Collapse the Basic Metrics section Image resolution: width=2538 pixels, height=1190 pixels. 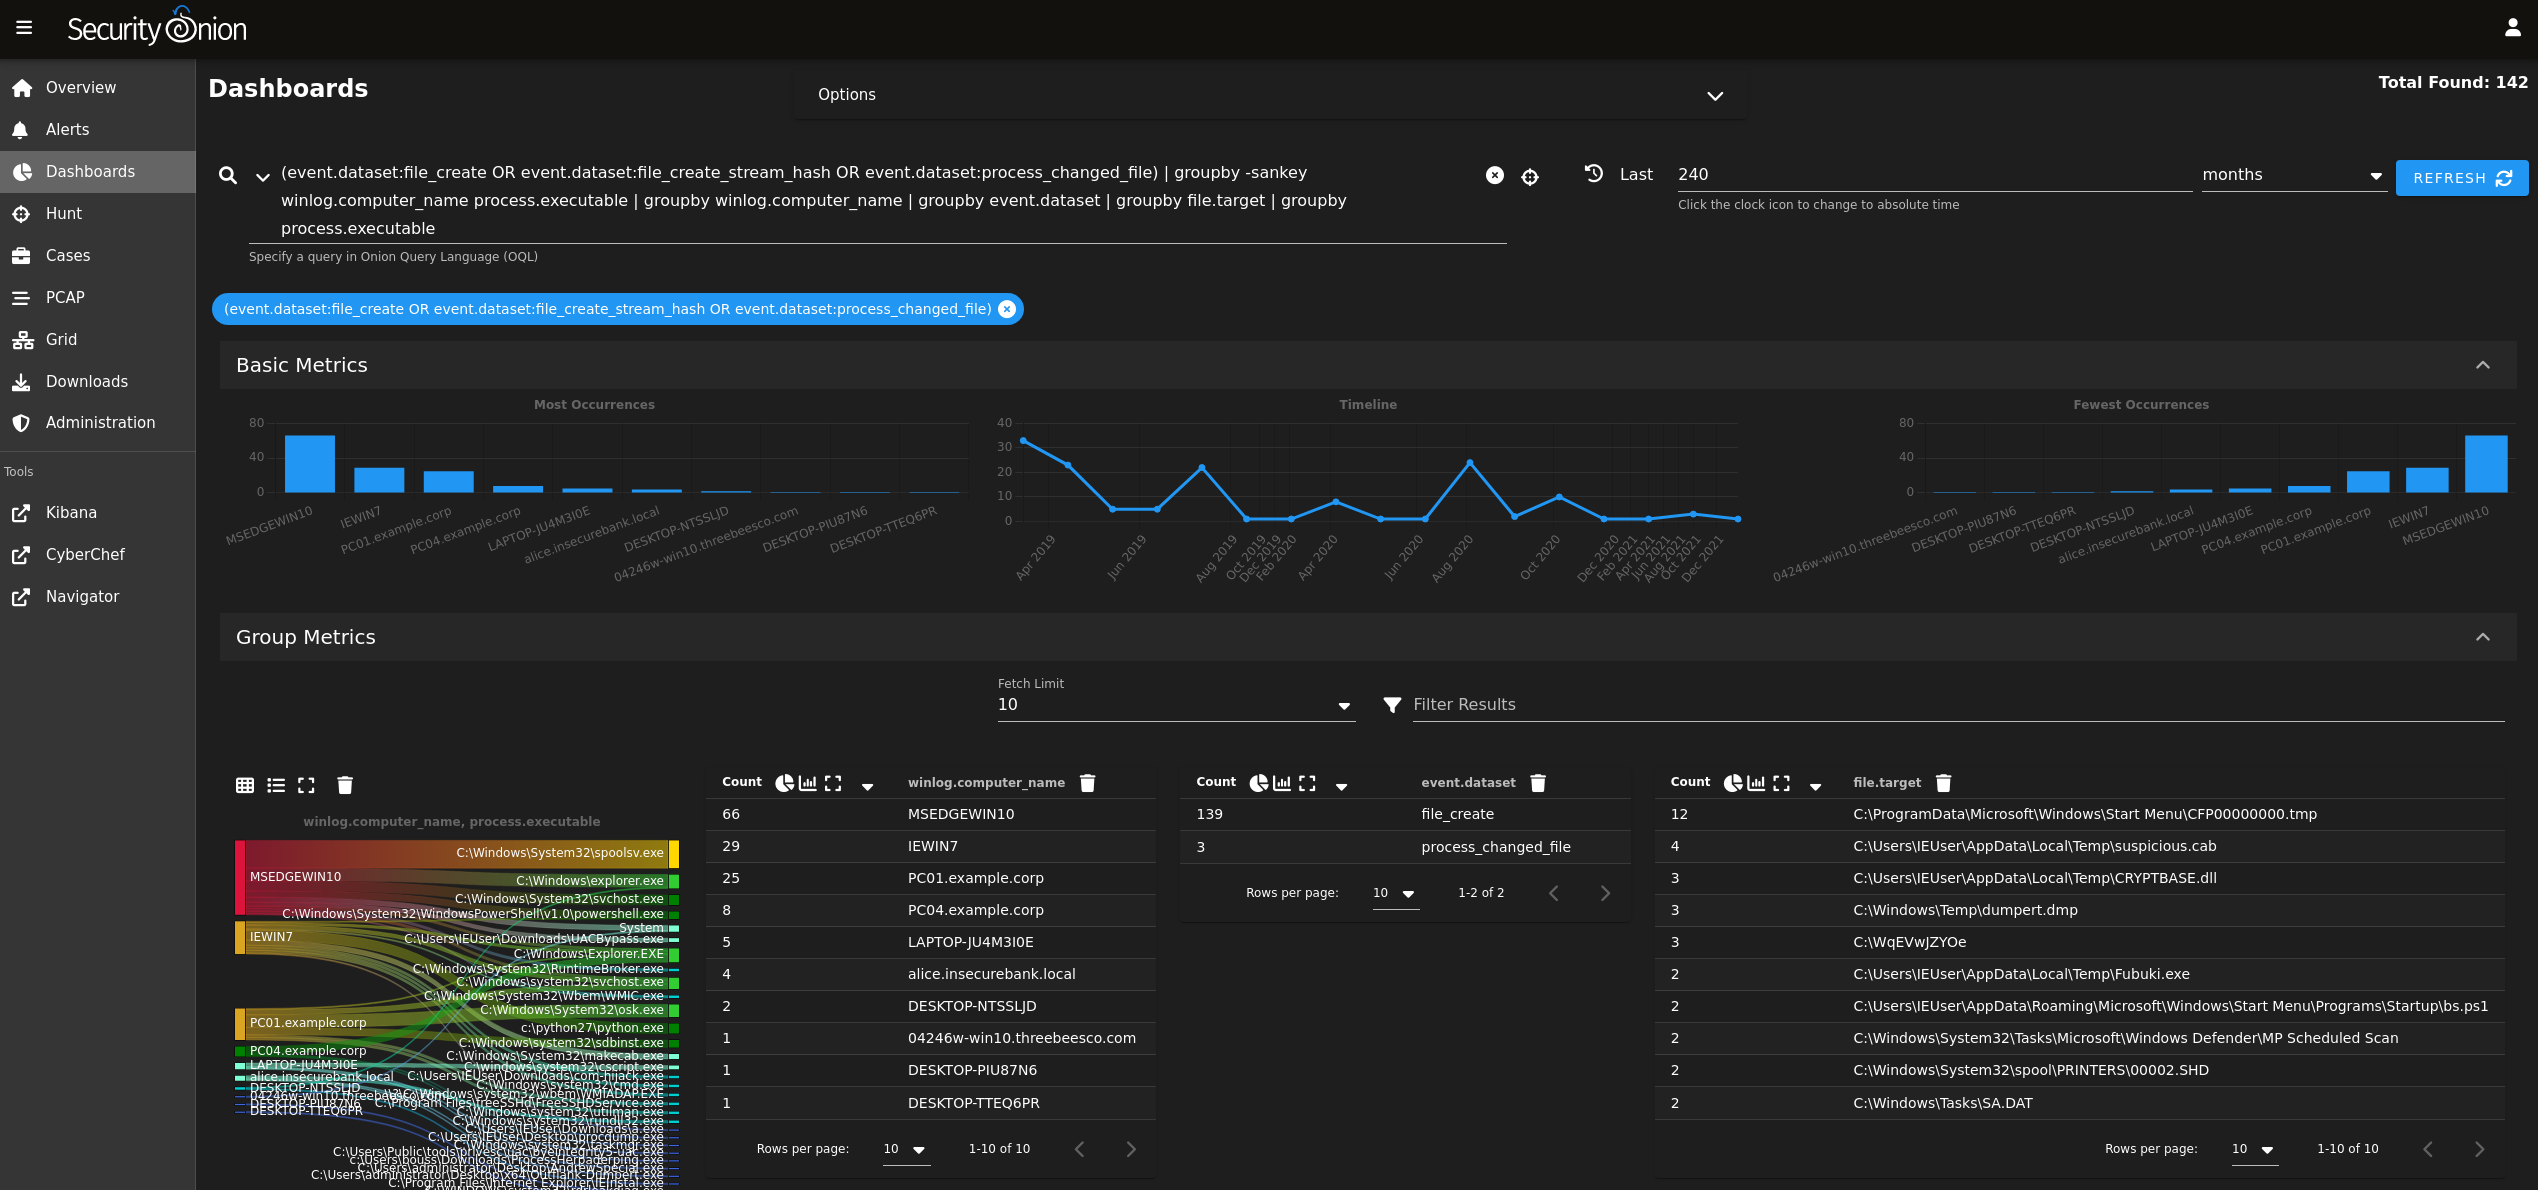(x=2484, y=365)
